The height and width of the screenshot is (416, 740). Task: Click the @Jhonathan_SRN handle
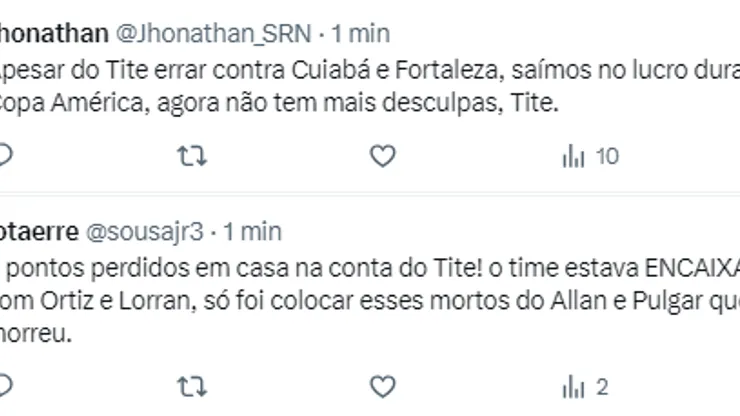(x=213, y=33)
